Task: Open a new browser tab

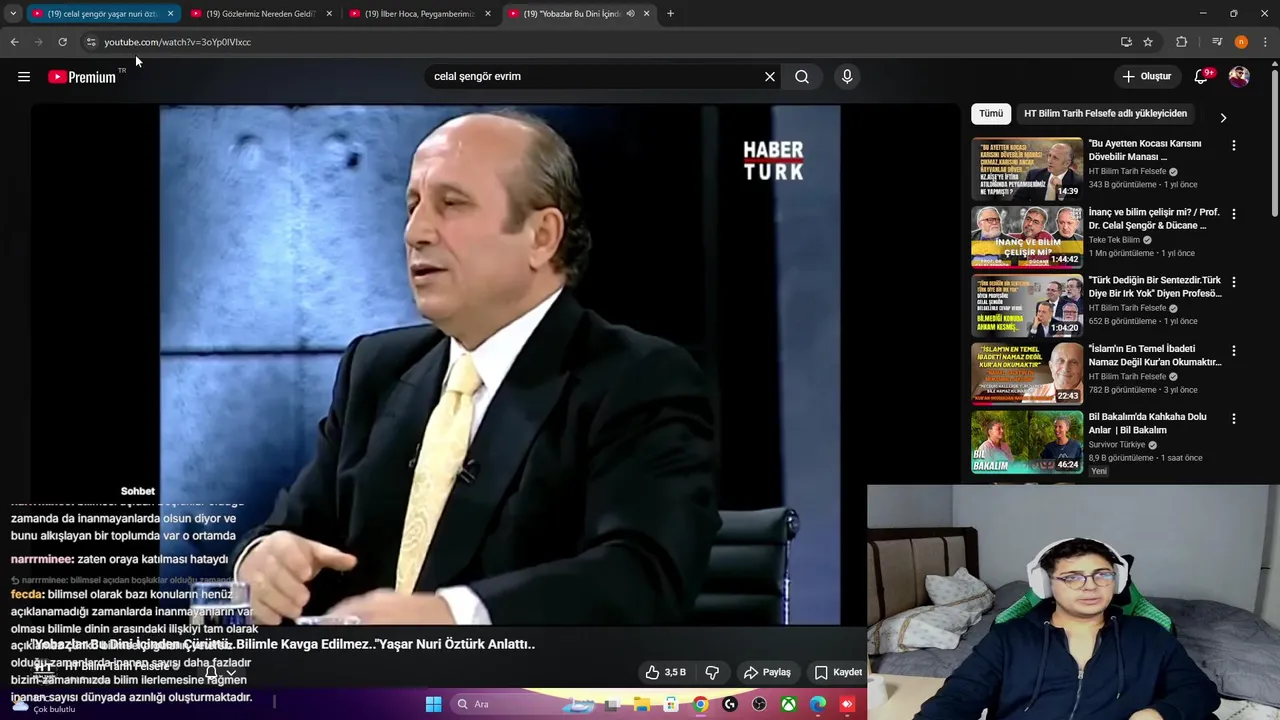Action: click(x=670, y=13)
